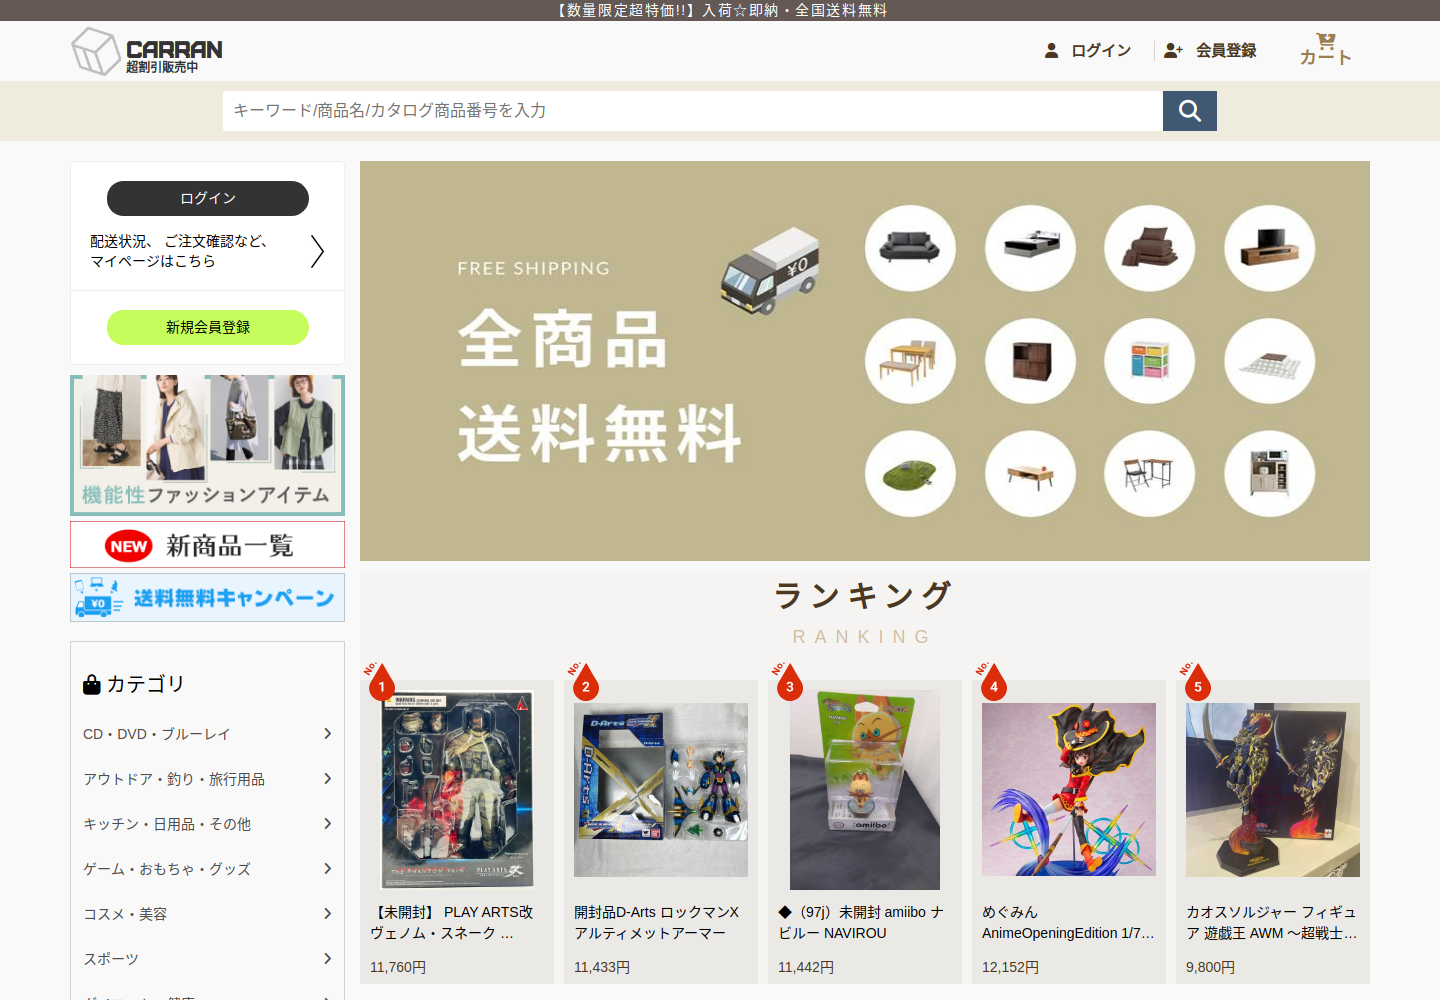Expand ゲーム・おもちゃ・グッズ category
1440x1000 pixels.
[208, 869]
